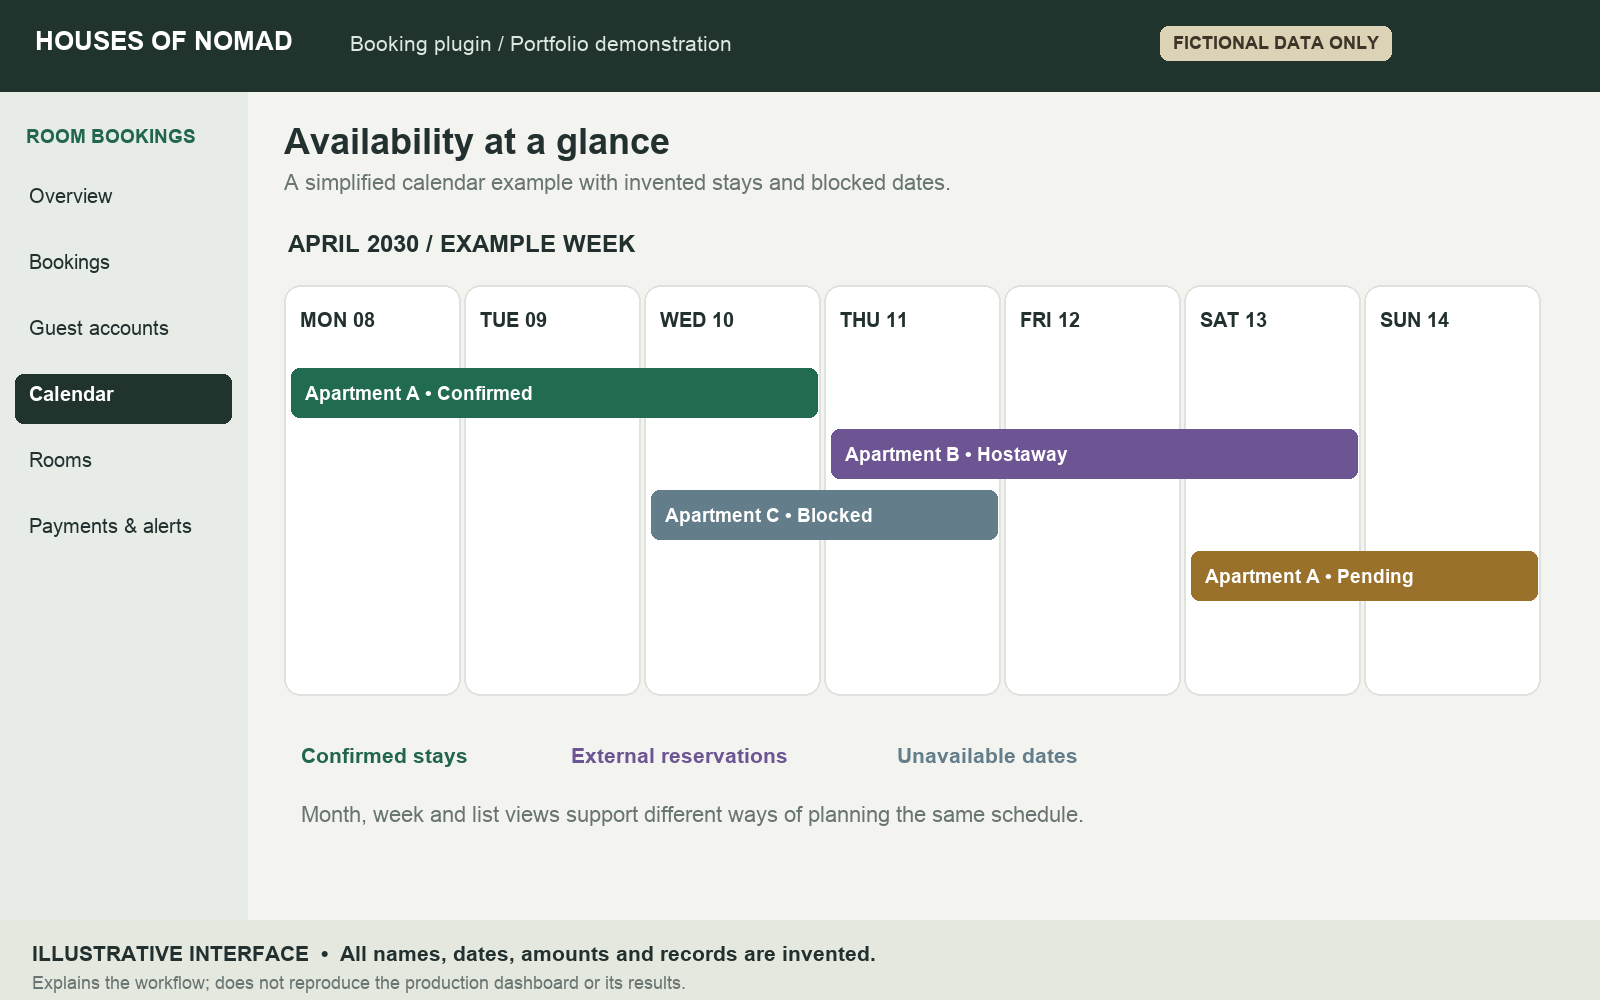This screenshot has width=1600, height=1000.
Task: Click the ROOM BOOKINGS sidebar heading
Action: pyautogui.click(x=111, y=136)
